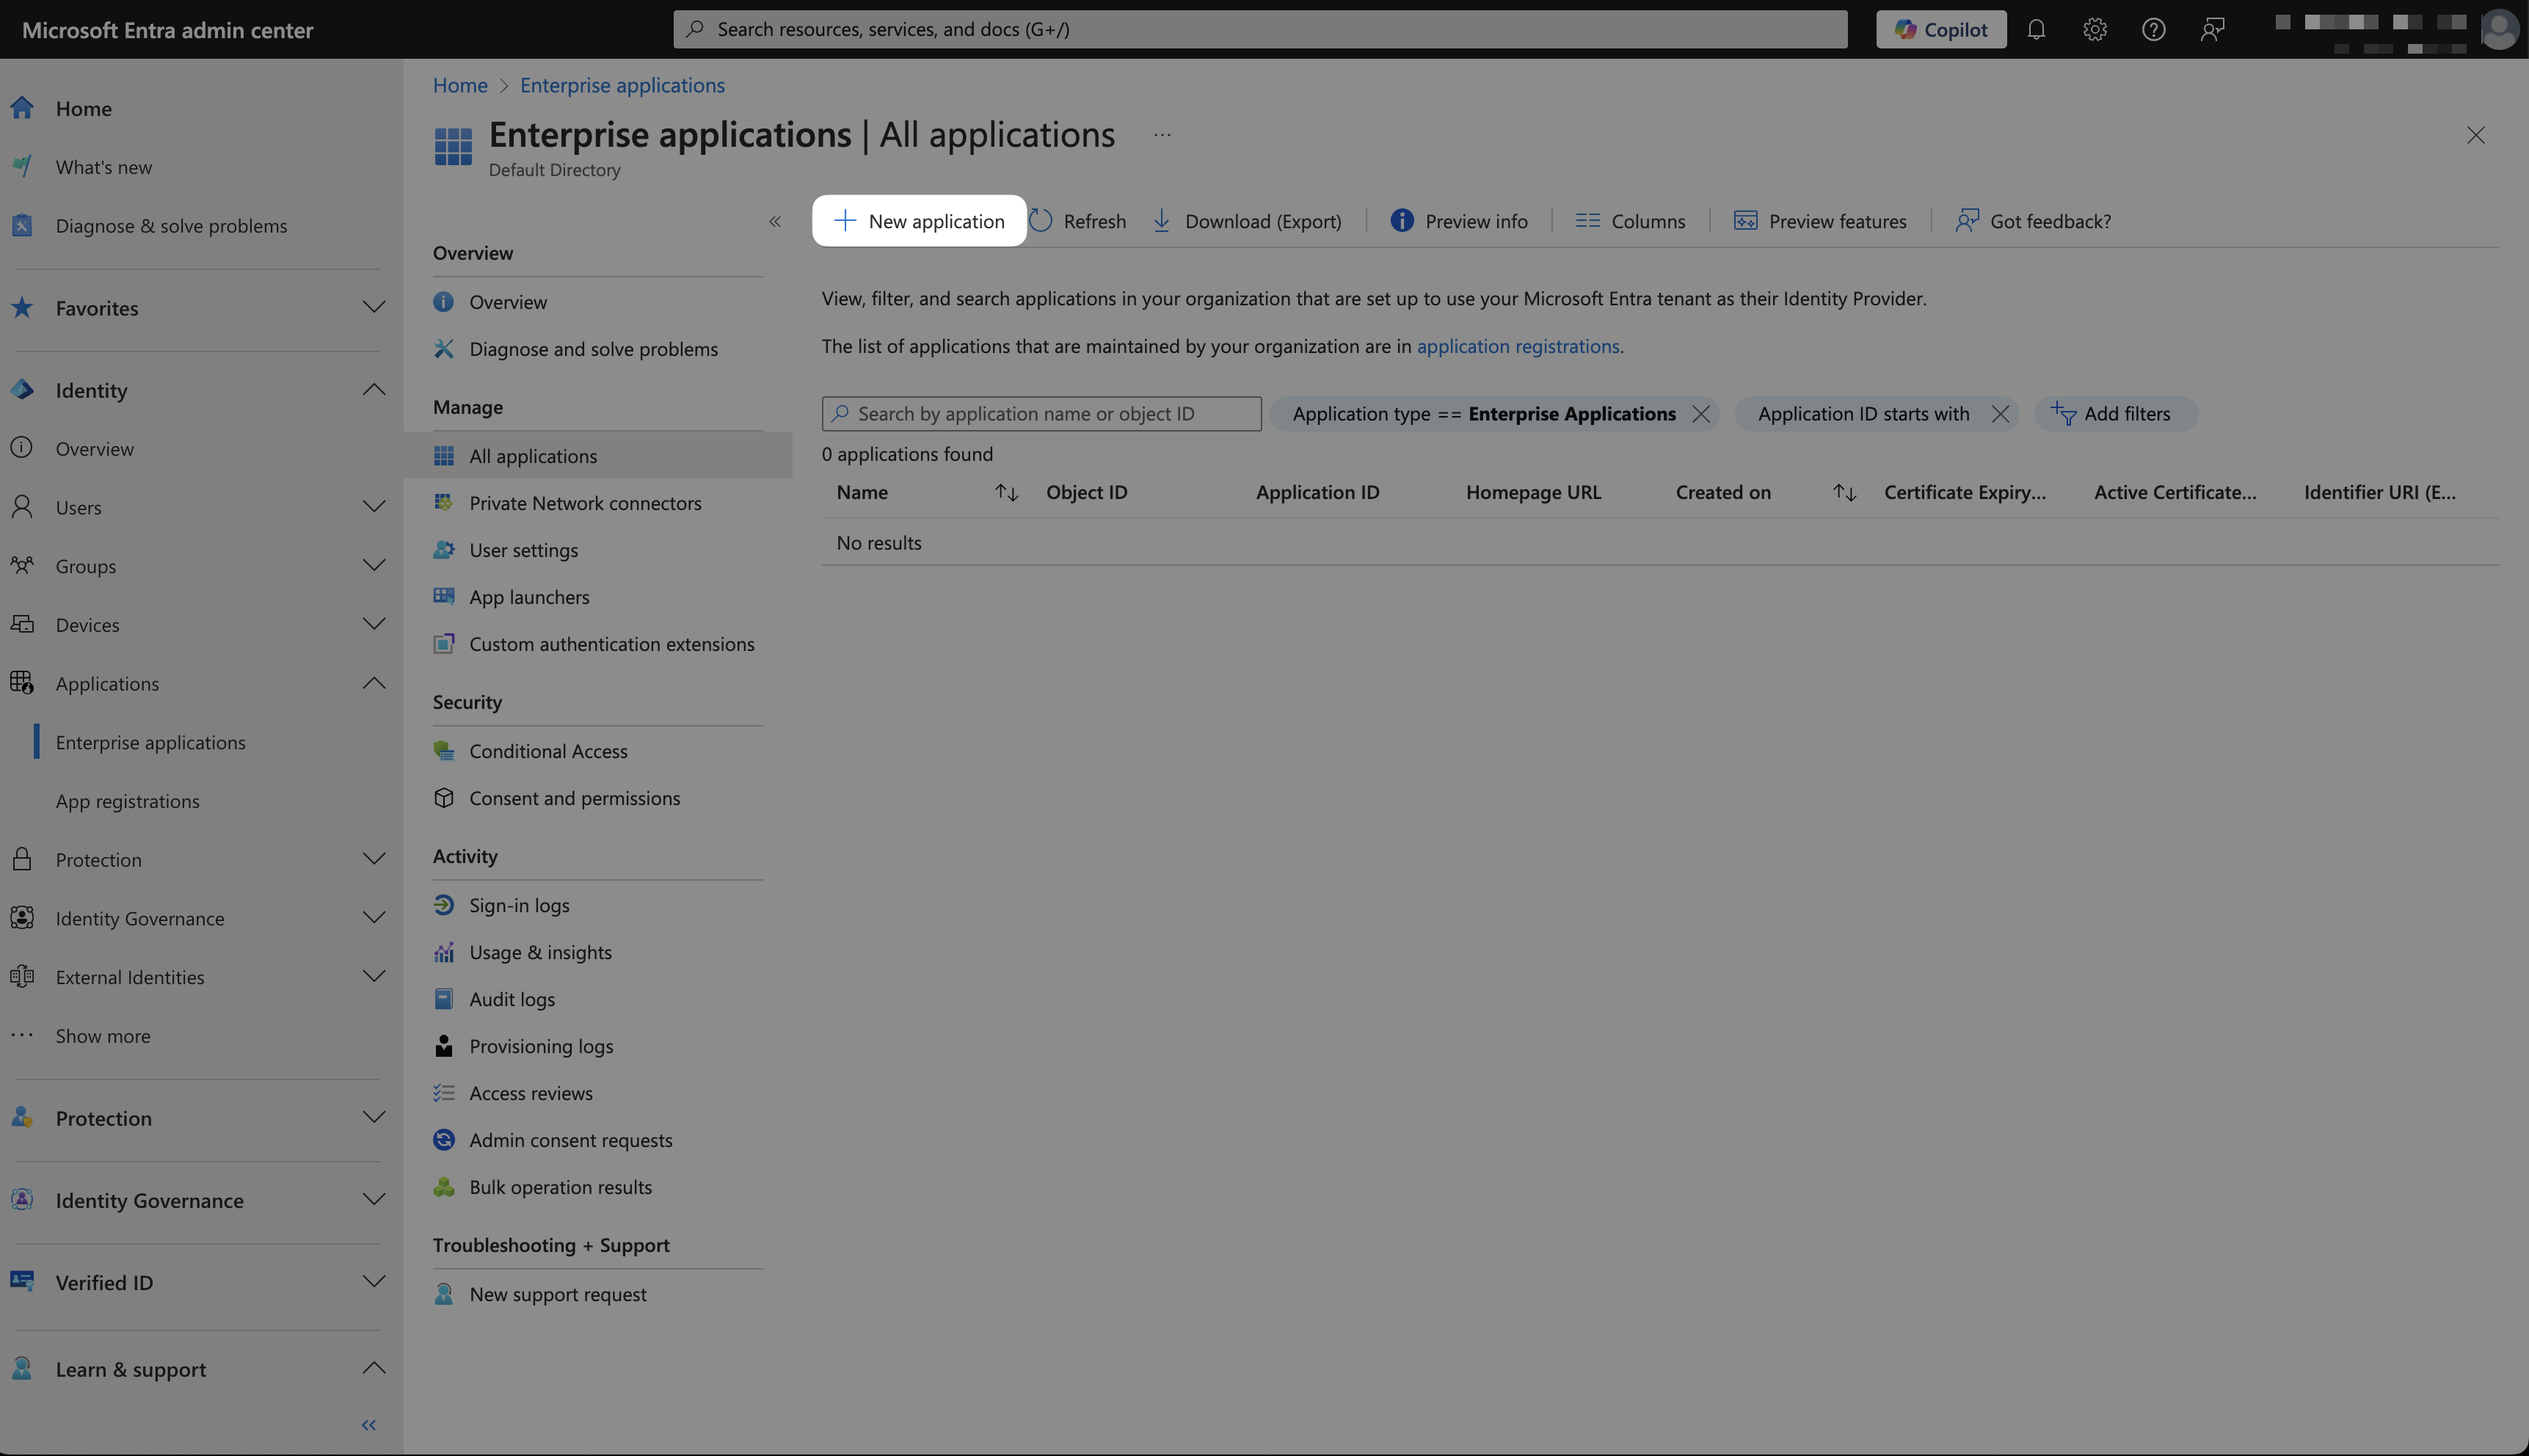The height and width of the screenshot is (1456, 2529).
Task: Open App registrations in sidebar
Action: [x=127, y=801]
